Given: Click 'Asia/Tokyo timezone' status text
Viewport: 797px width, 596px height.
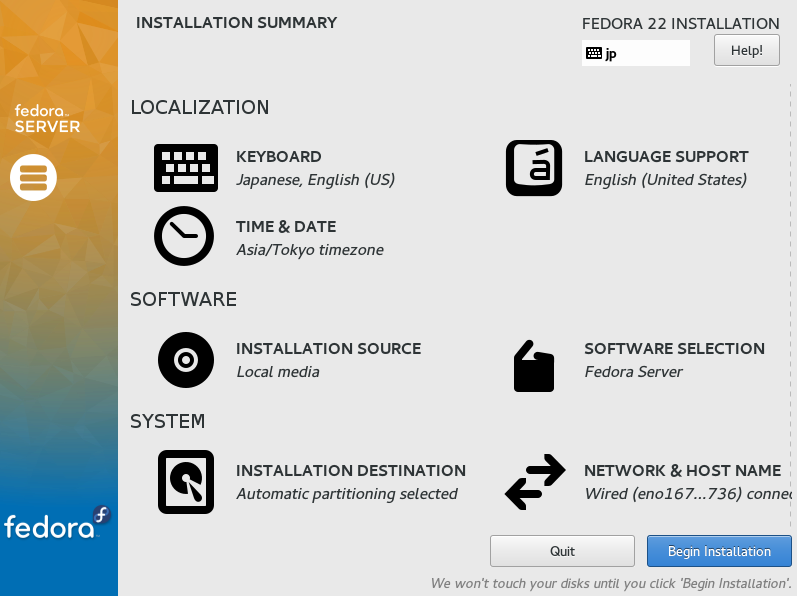Looking at the screenshot, I should click(310, 250).
